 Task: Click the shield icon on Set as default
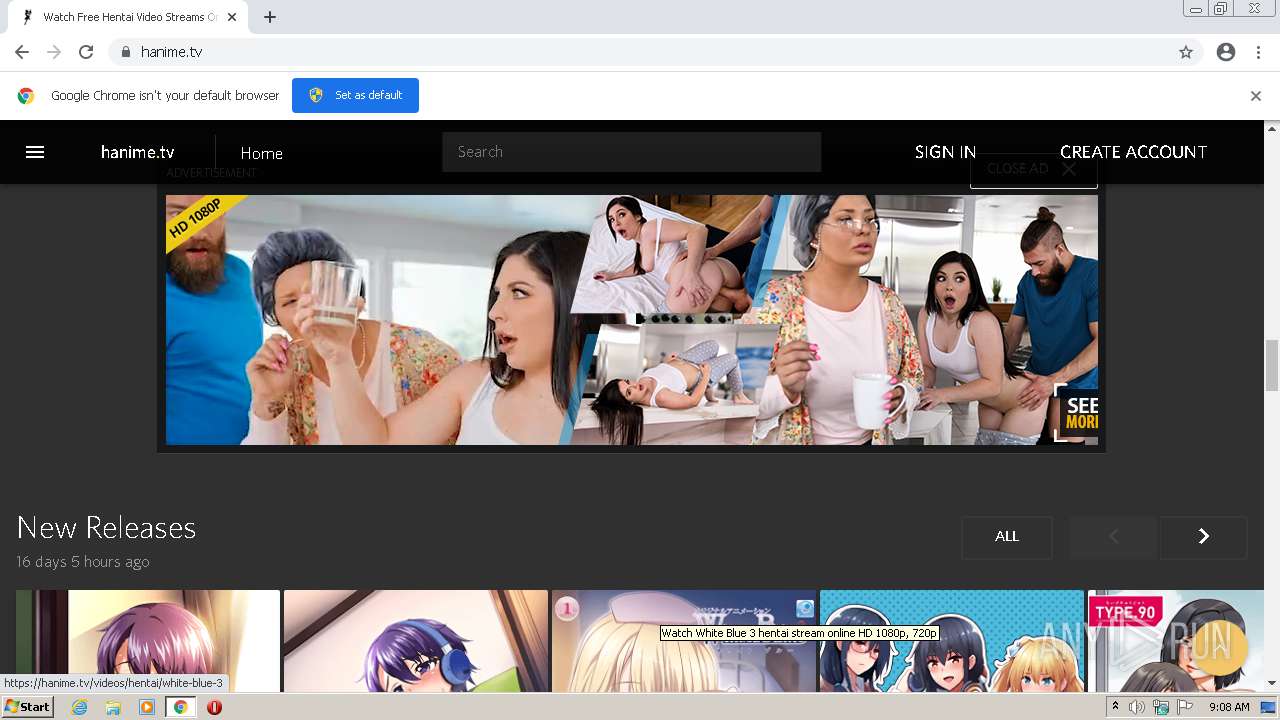316,95
